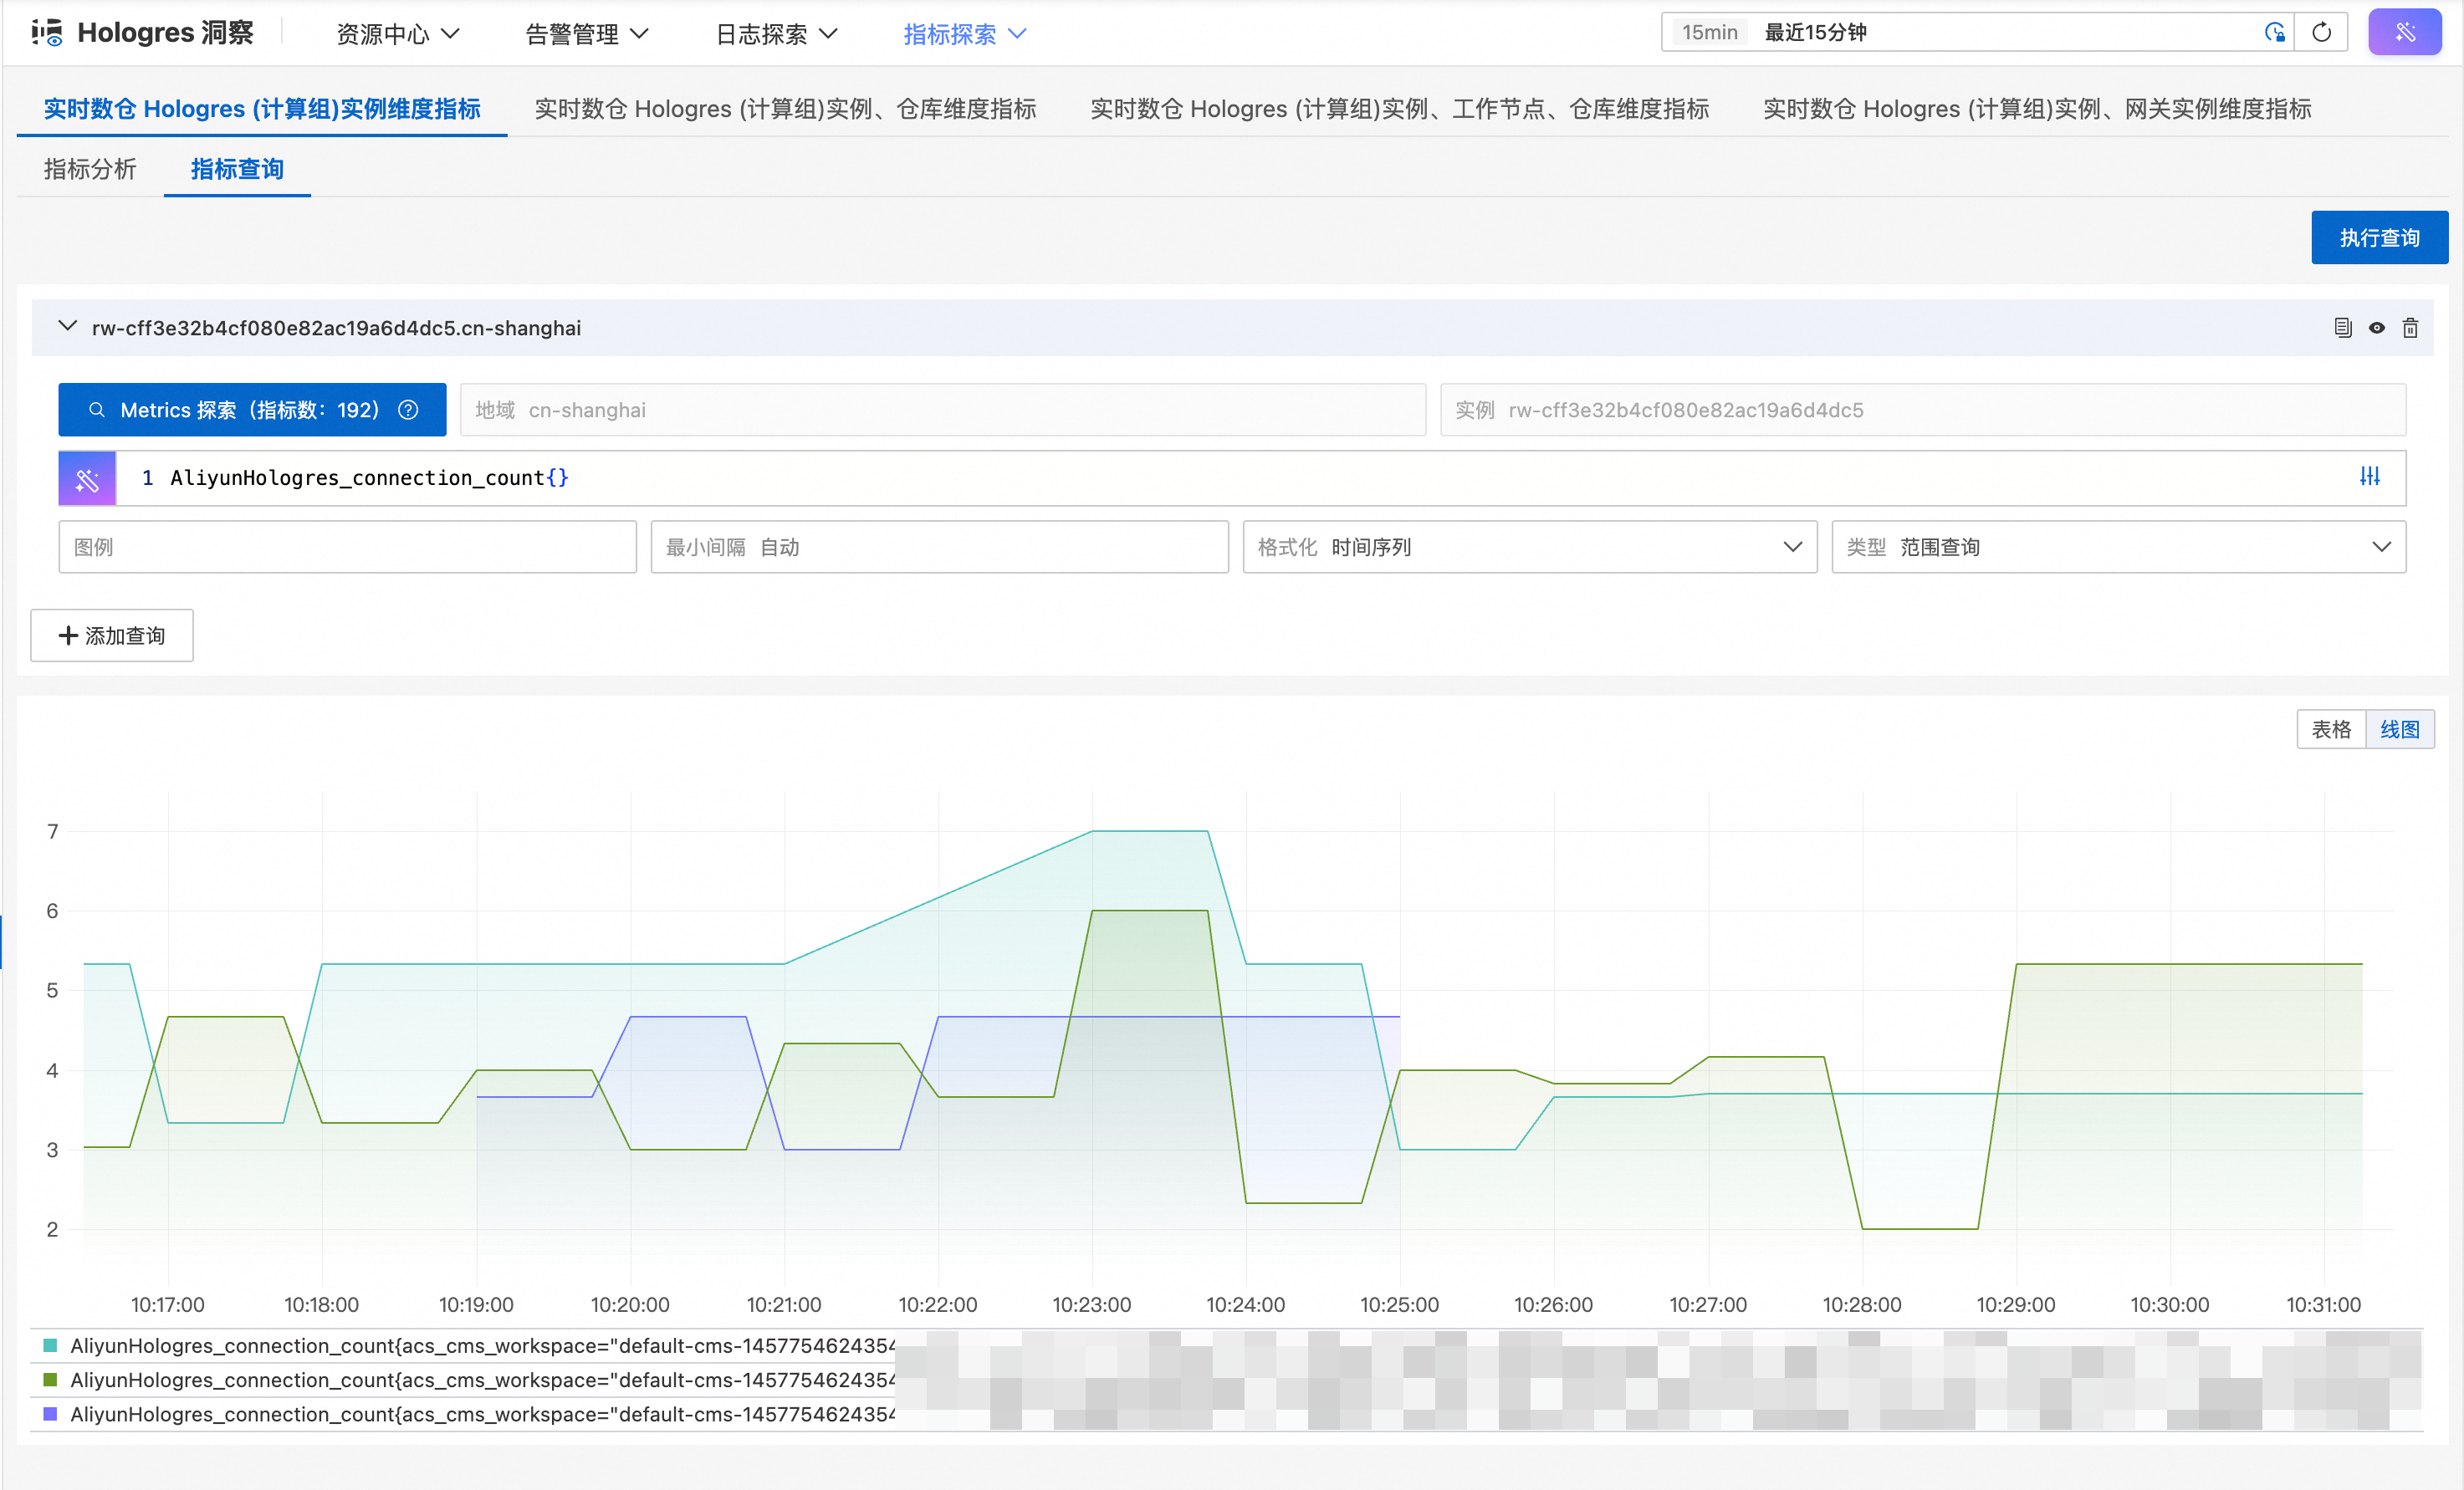This screenshot has height=1490, width=2464.
Task: Click the help question mark in Metrics button
Action: click(x=408, y=410)
